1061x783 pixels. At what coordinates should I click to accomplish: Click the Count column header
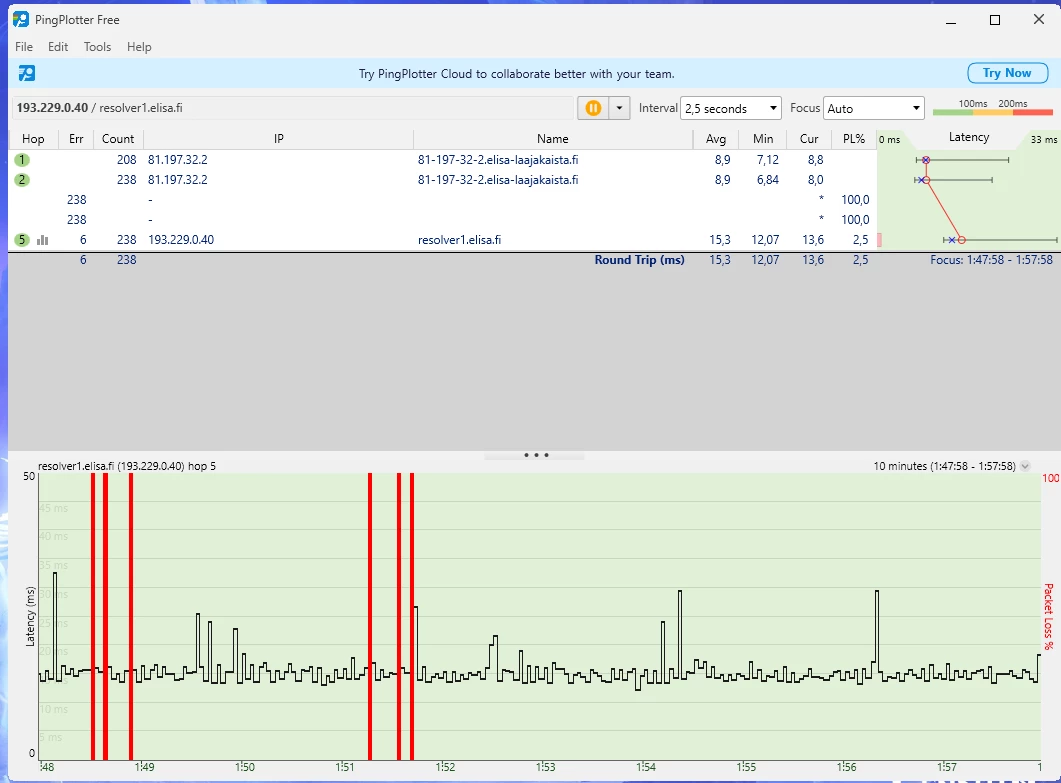coord(118,139)
